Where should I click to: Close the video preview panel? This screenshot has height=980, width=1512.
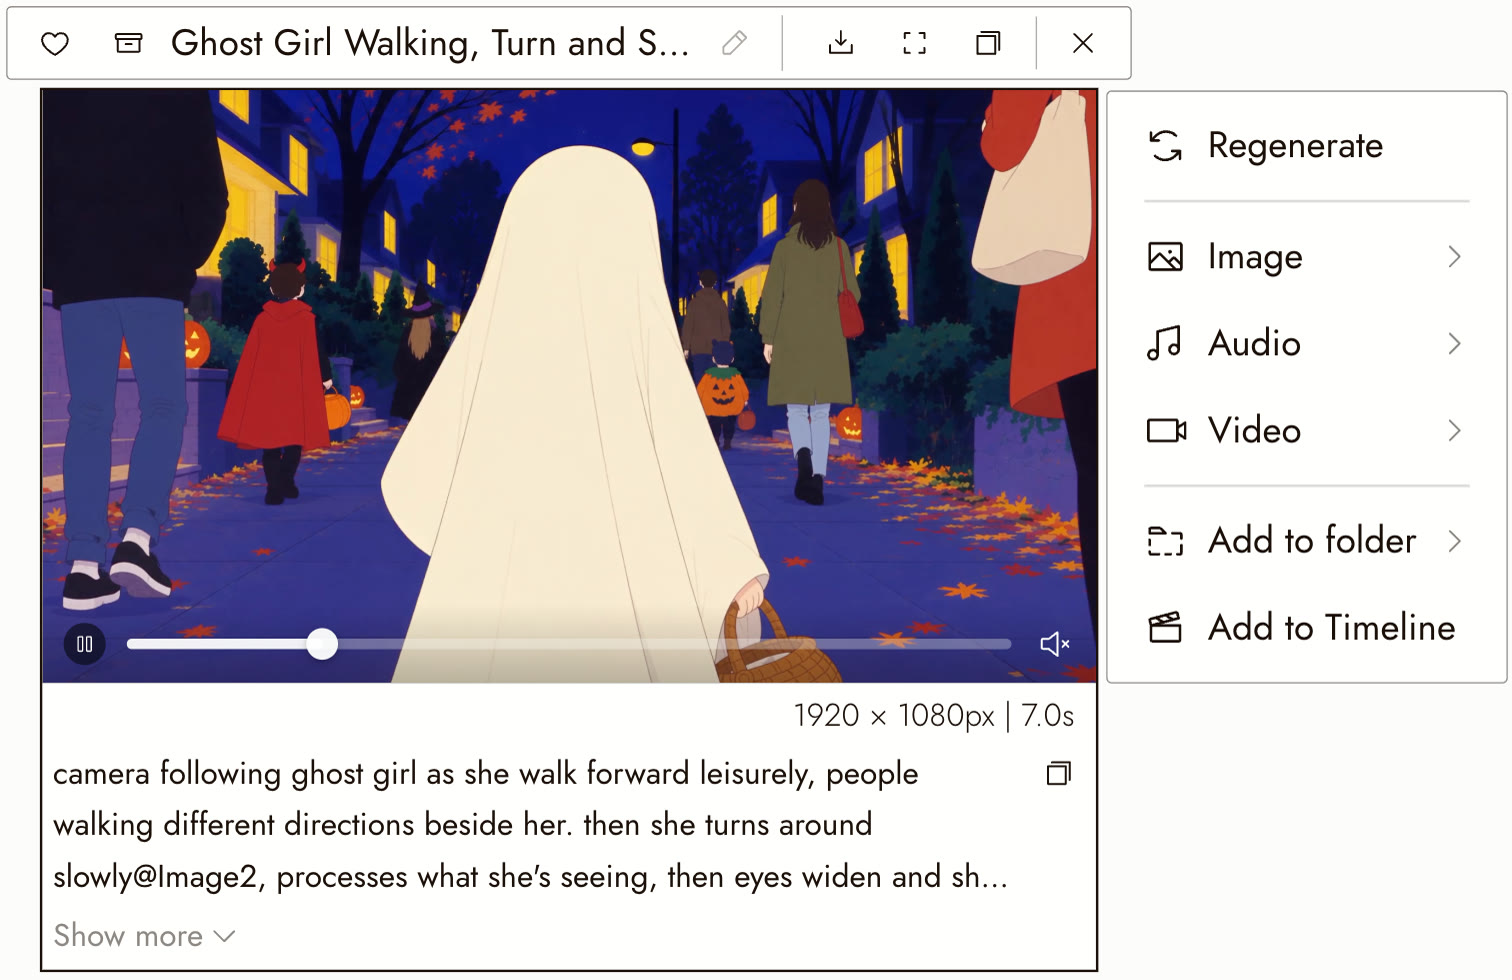[x=1083, y=43]
